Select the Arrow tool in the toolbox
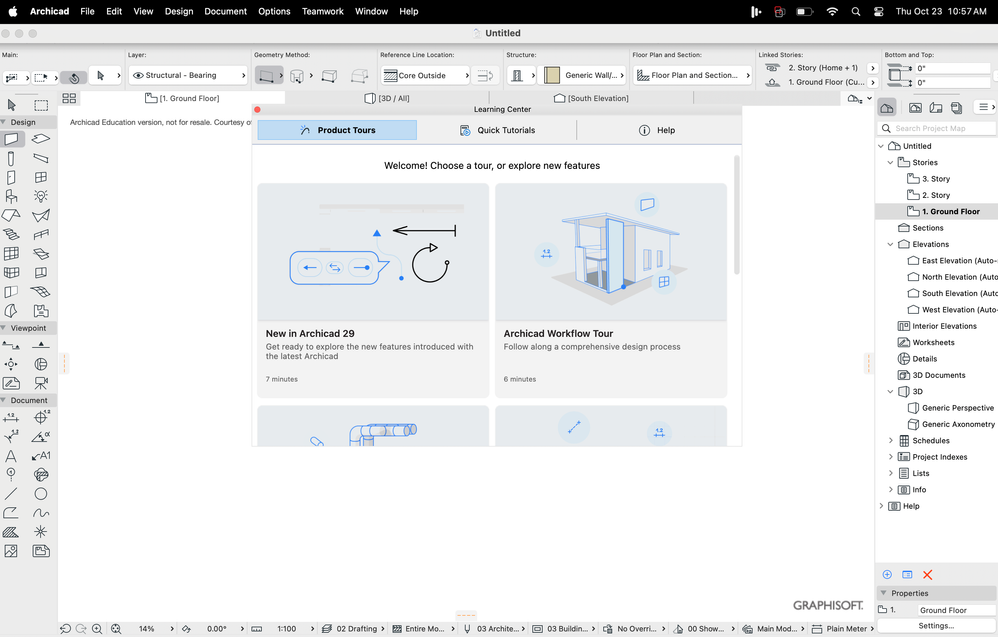The height and width of the screenshot is (637, 998). 11,105
